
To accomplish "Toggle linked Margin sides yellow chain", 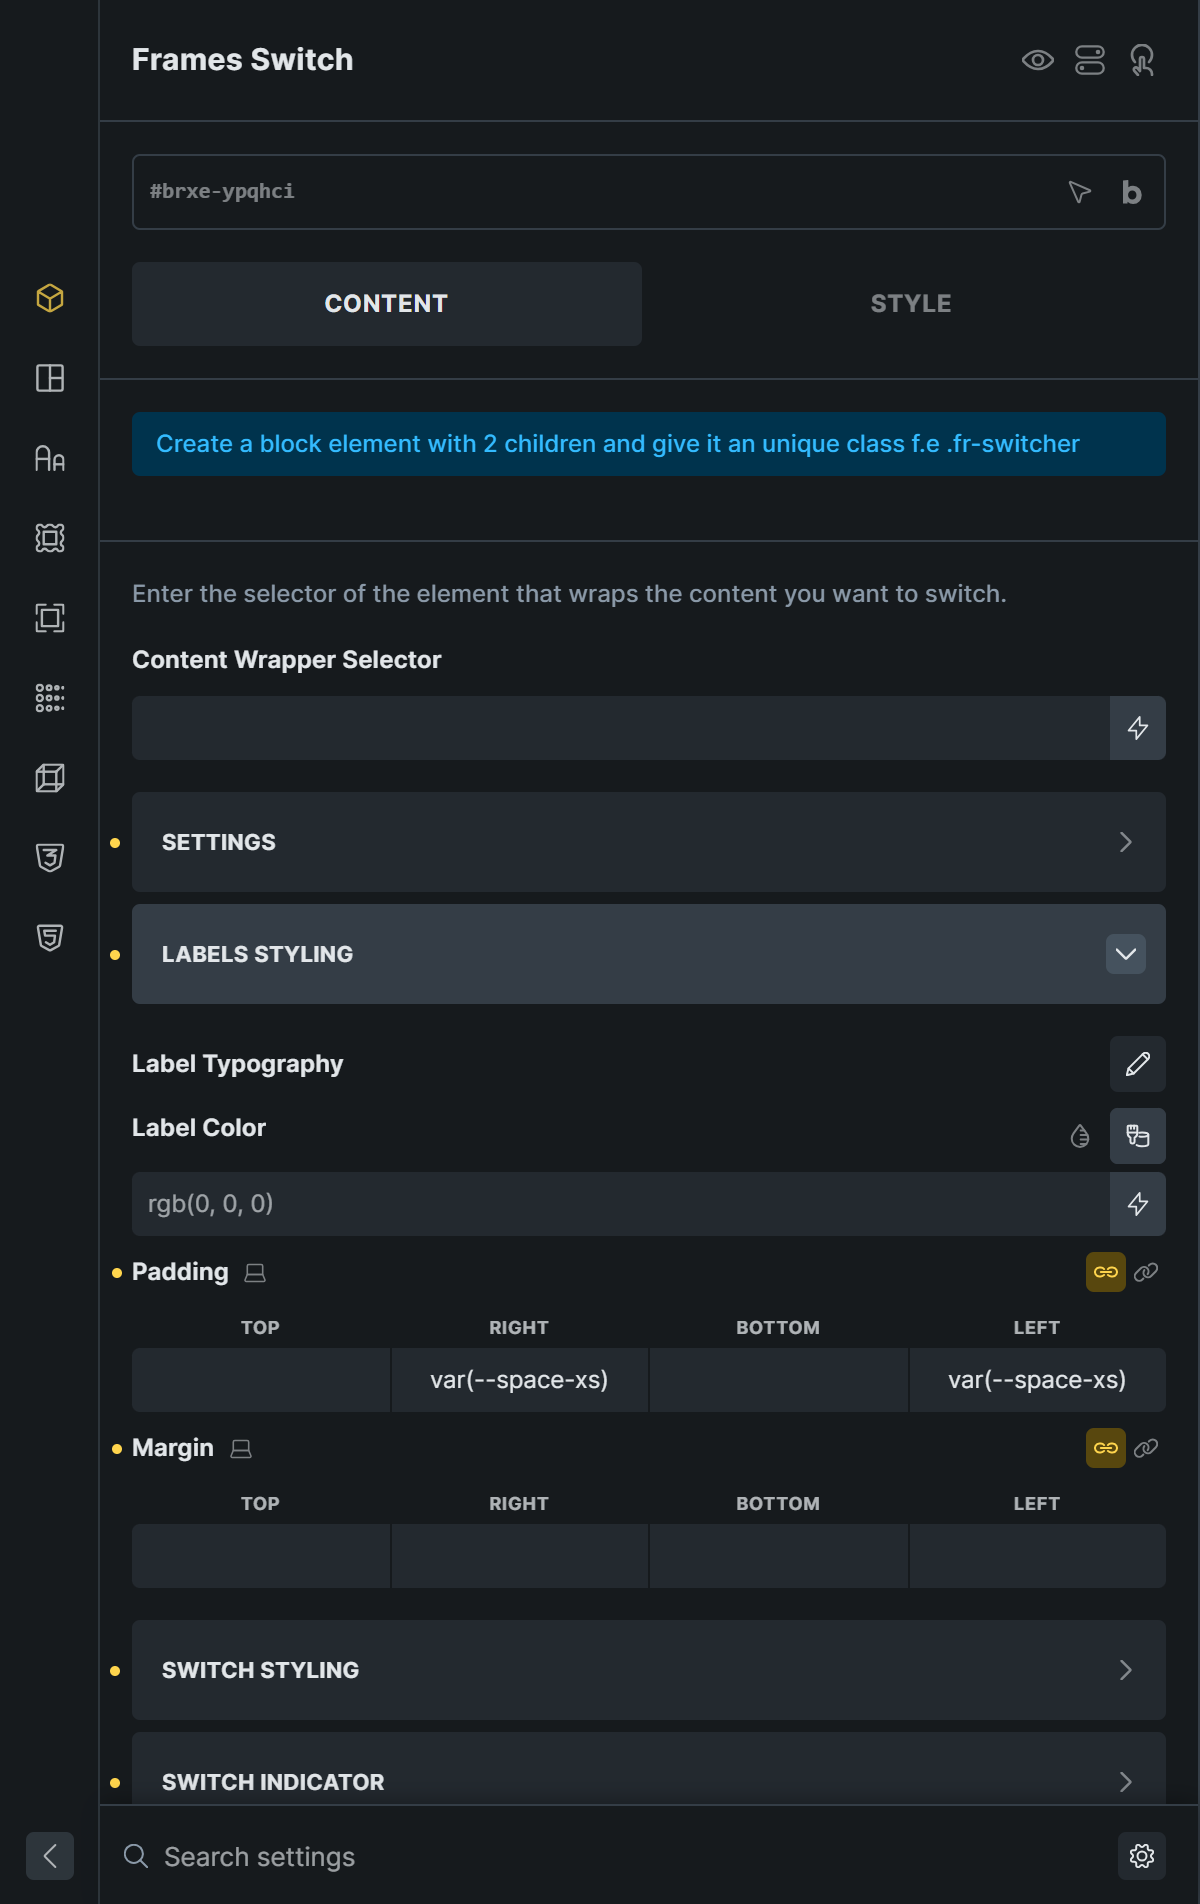I will tap(1106, 1448).
